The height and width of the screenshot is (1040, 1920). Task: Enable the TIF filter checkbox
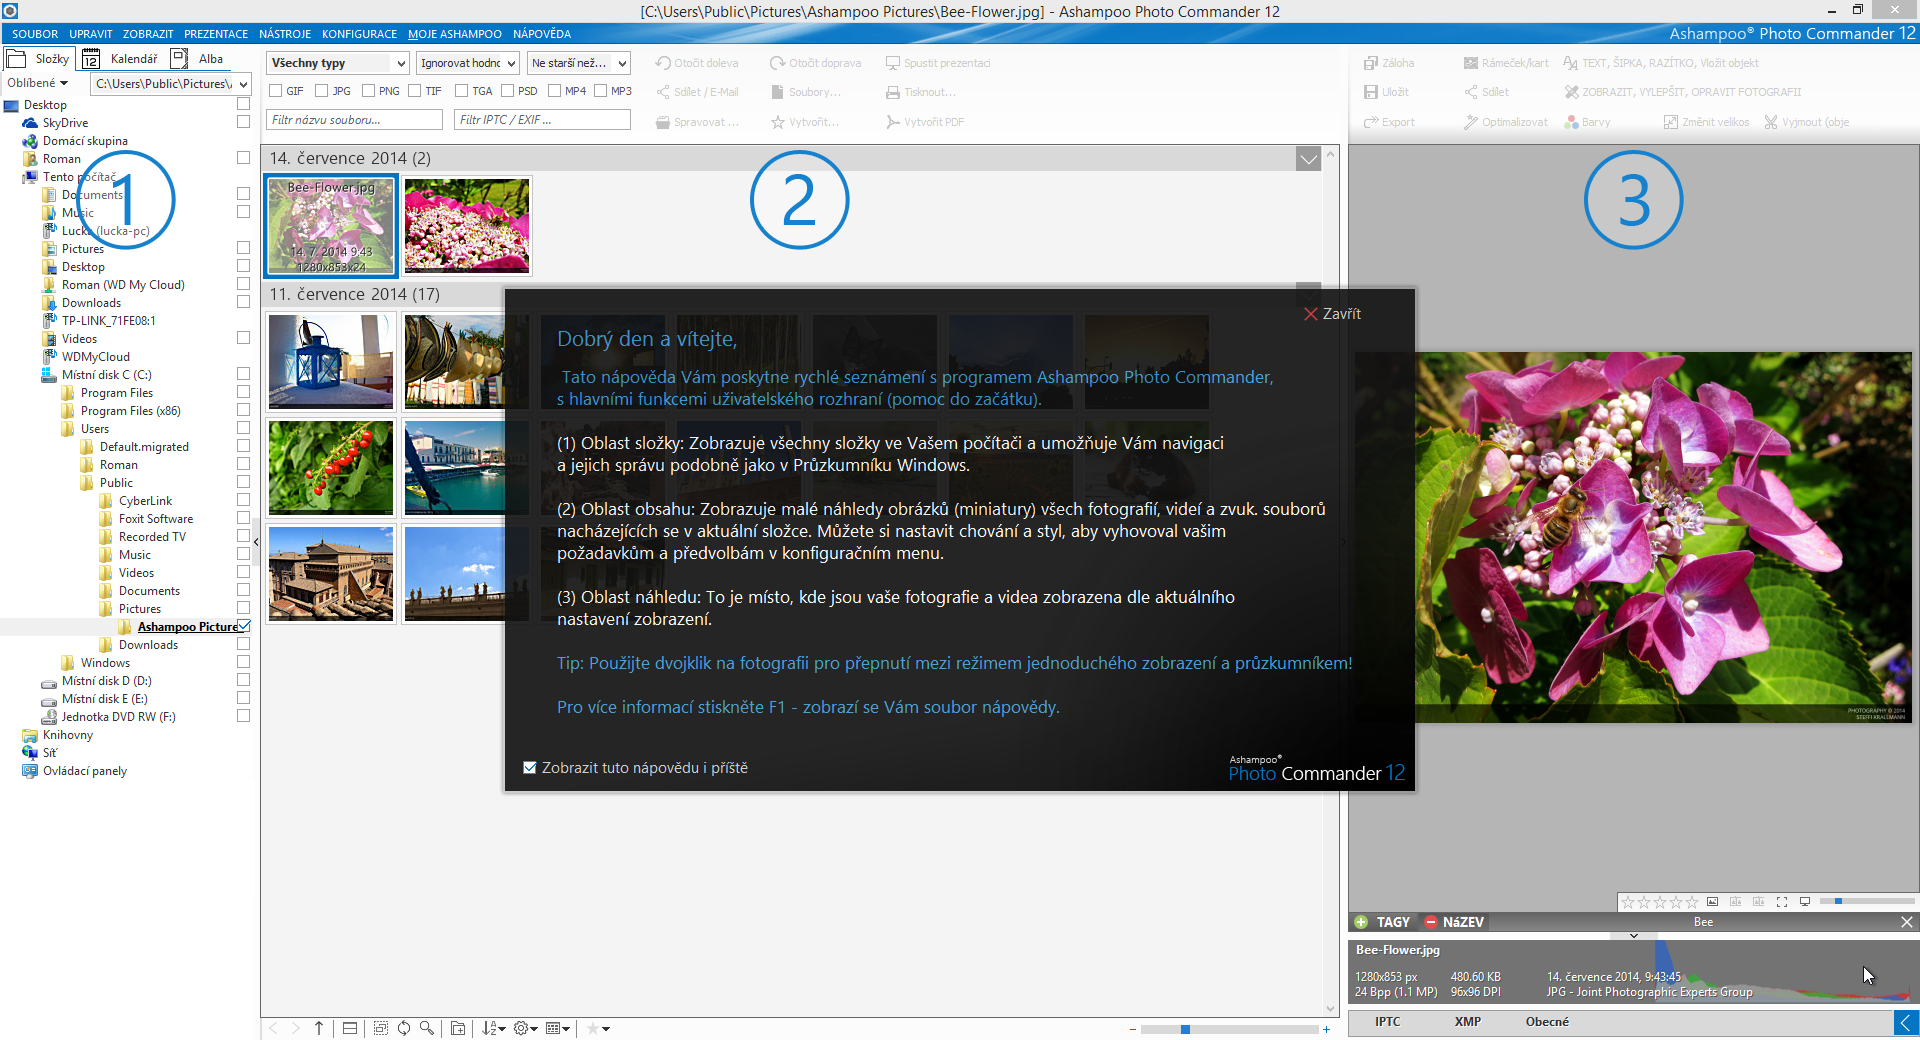pos(414,91)
